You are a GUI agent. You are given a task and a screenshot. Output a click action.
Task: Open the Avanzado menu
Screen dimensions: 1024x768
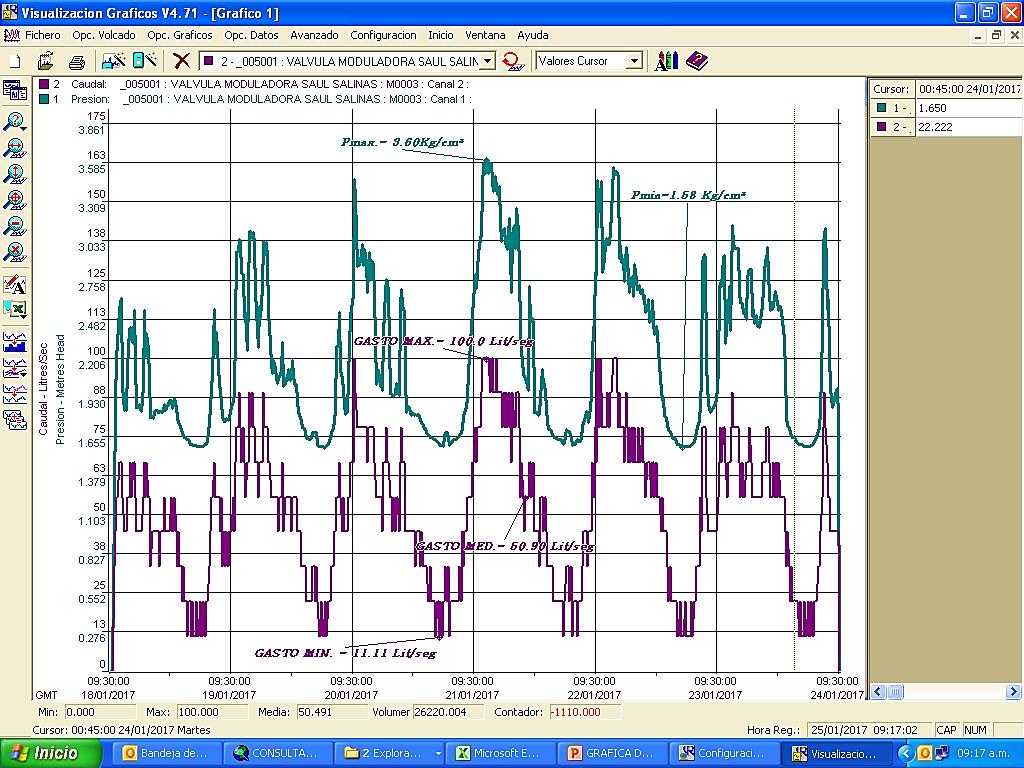point(314,35)
